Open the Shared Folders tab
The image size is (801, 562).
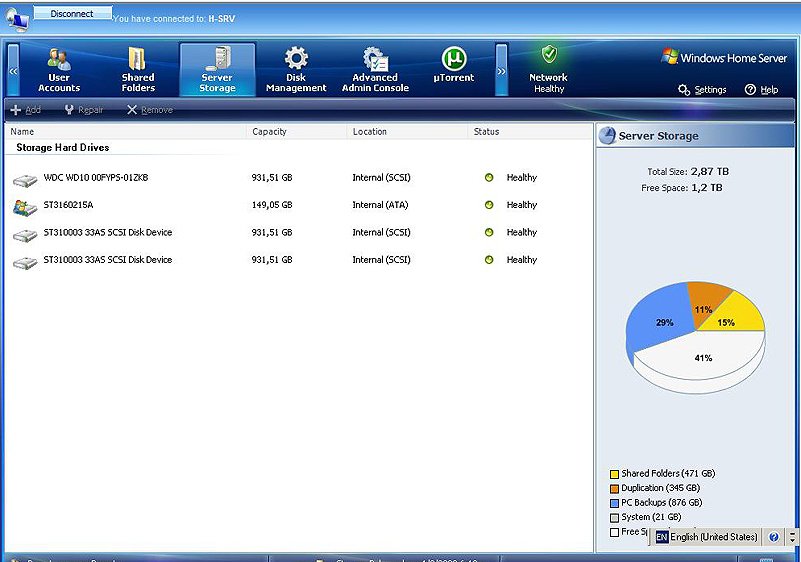pos(138,69)
